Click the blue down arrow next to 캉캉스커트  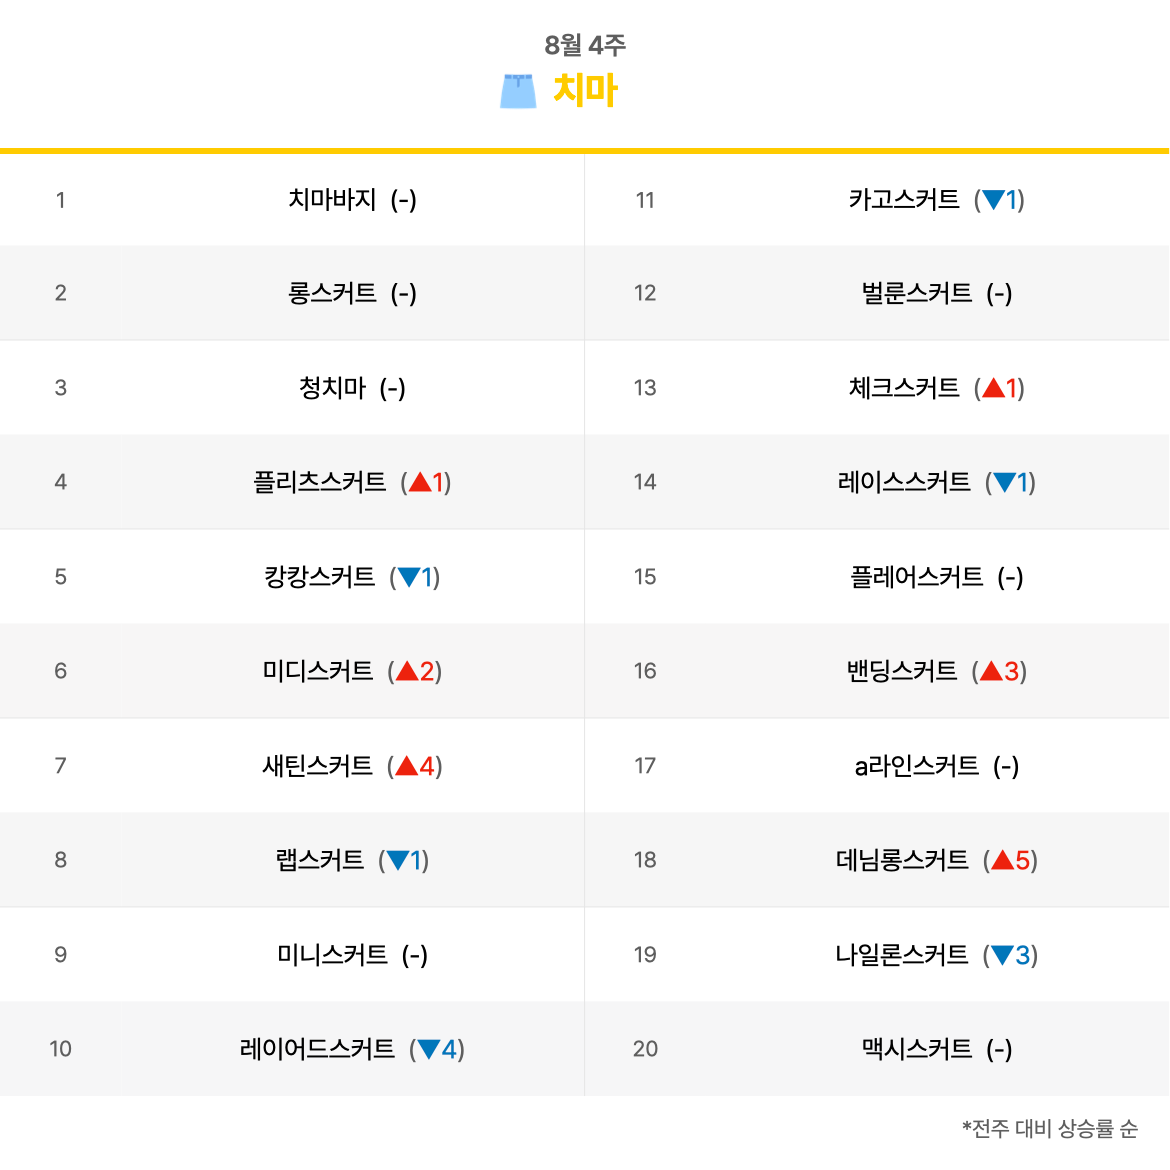click(409, 577)
